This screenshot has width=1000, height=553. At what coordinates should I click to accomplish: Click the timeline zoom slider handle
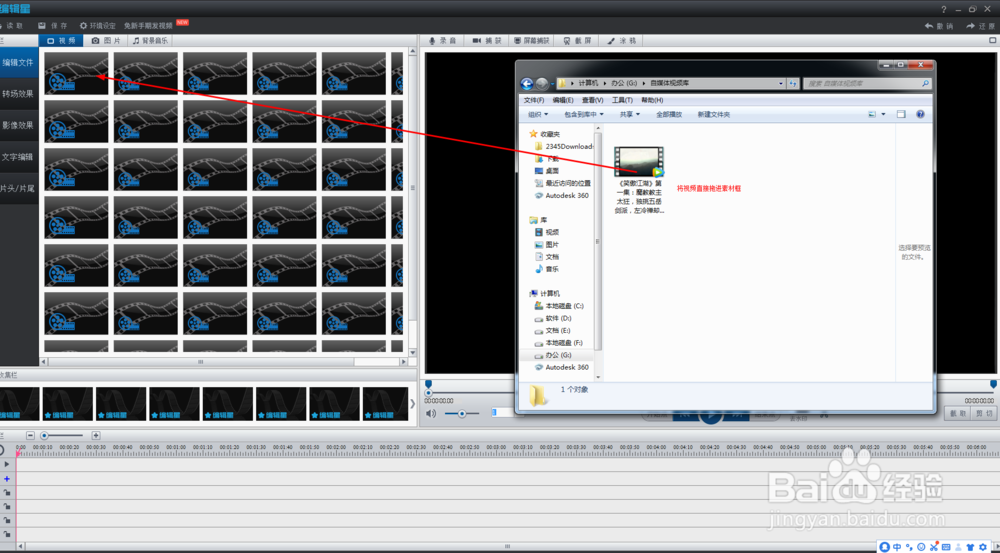(x=44, y=436)
